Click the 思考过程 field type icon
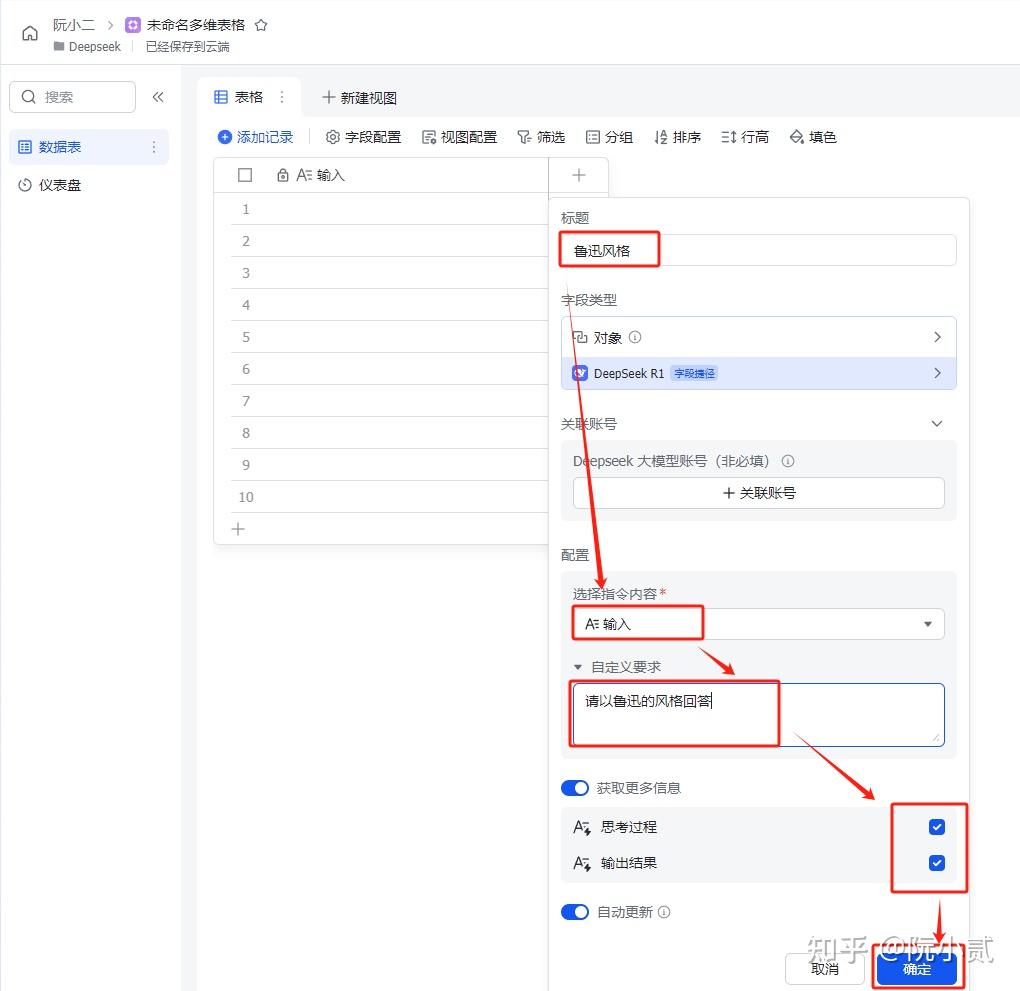The width and height of the screenshot is (1020, 991). pos(582,827)
